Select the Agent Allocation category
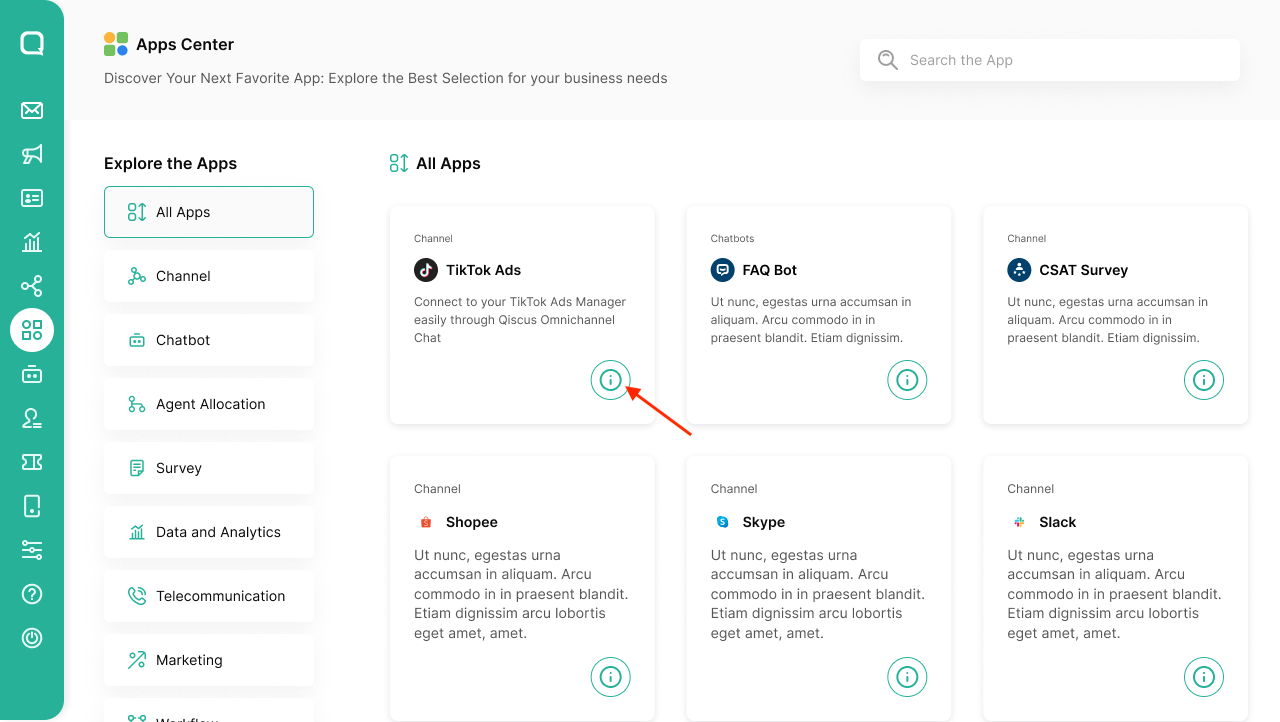This screenshot has width=1280, height=722. [209, 404]
